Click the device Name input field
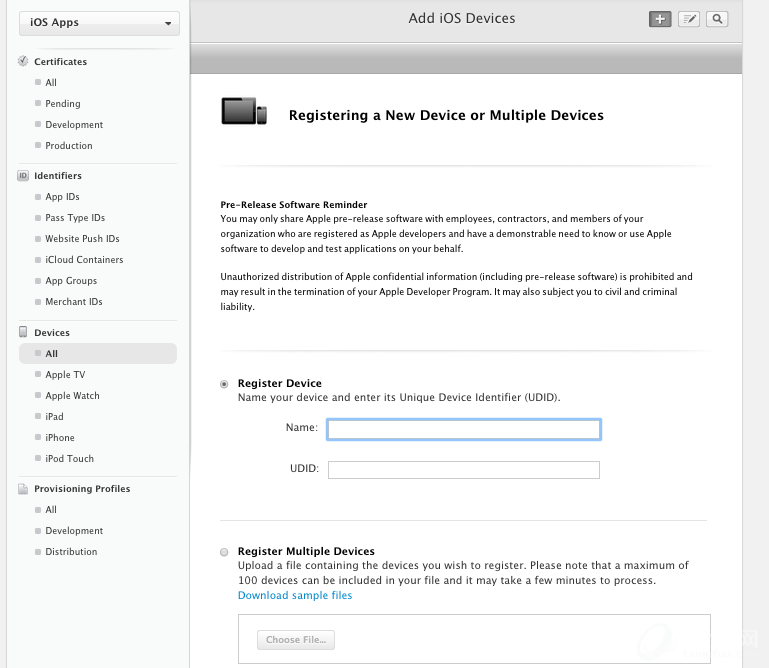The height and width of the screenshot is (668, 769). tap(464, 429)
